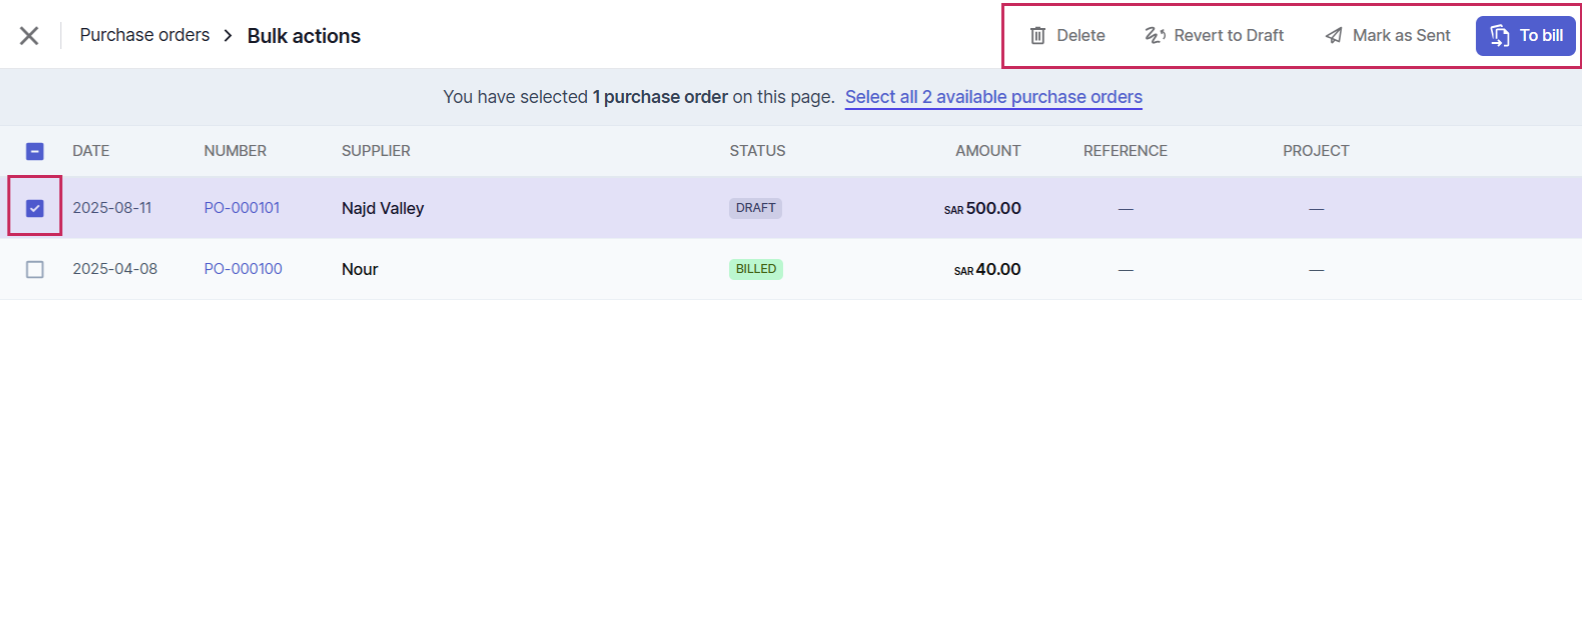
Task: Click the STATUS column header
Action: coord(757,151)
